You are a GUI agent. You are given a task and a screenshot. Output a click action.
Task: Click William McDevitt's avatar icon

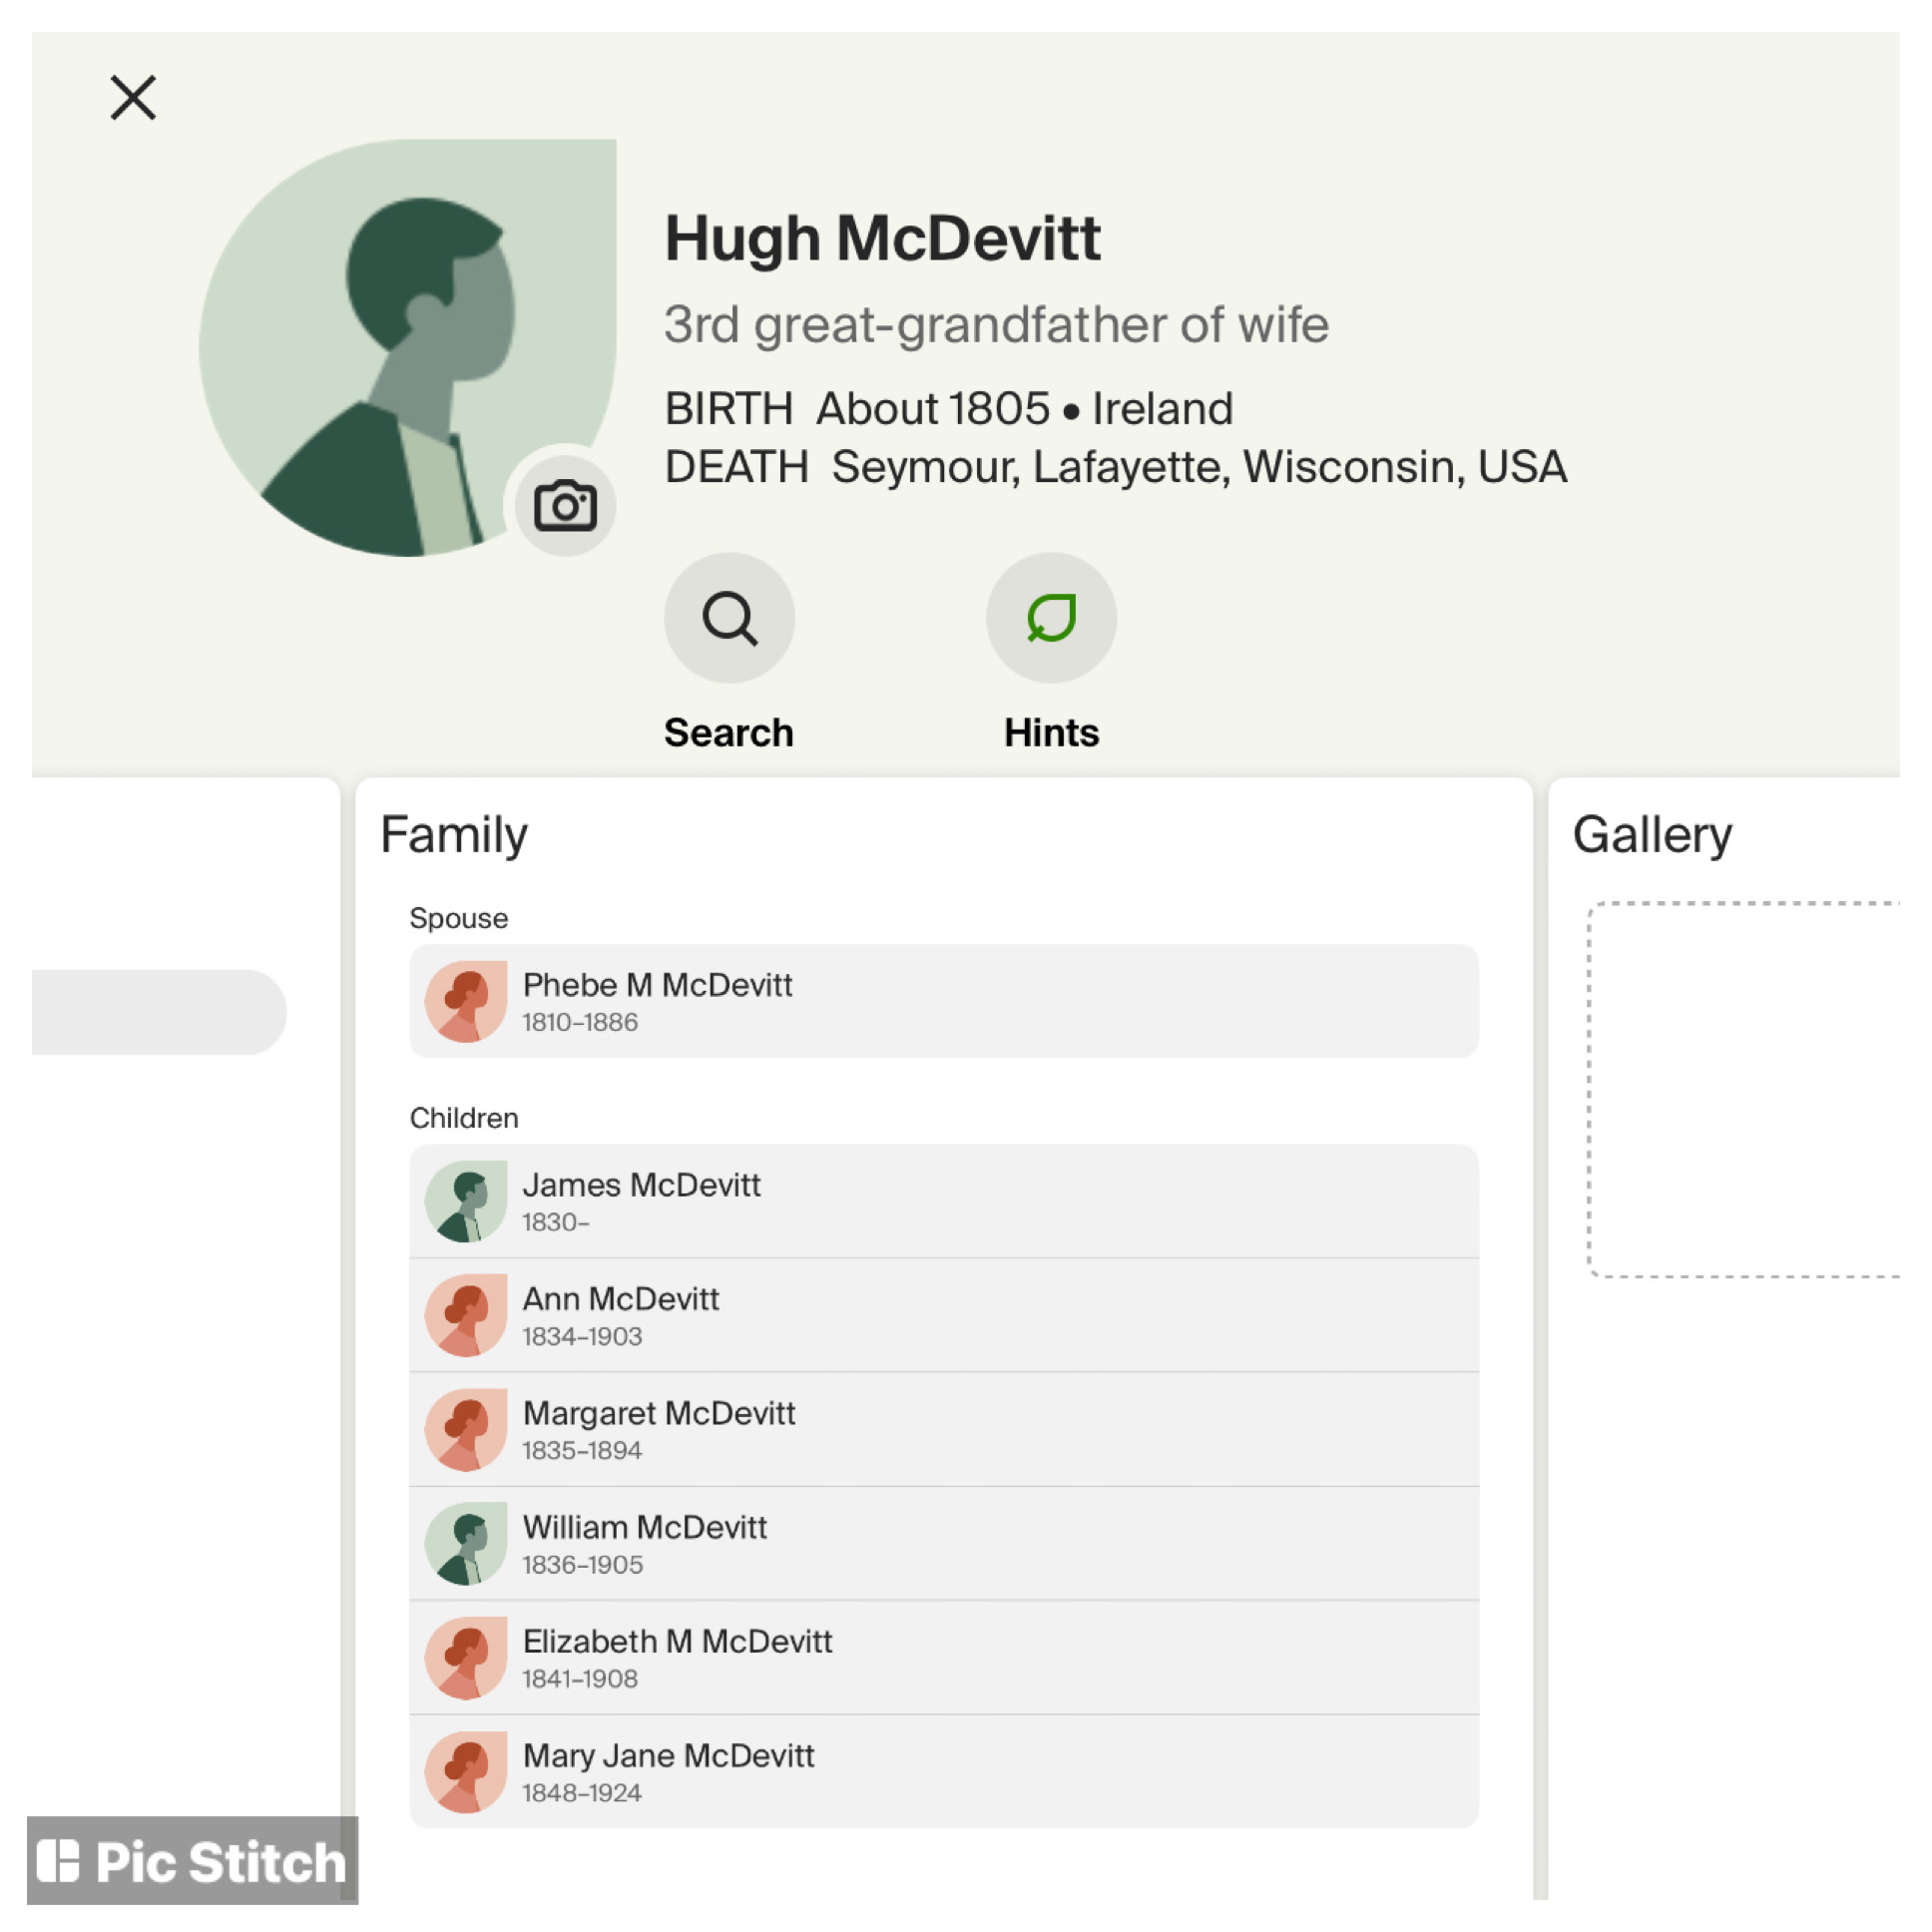[465, 1543]
